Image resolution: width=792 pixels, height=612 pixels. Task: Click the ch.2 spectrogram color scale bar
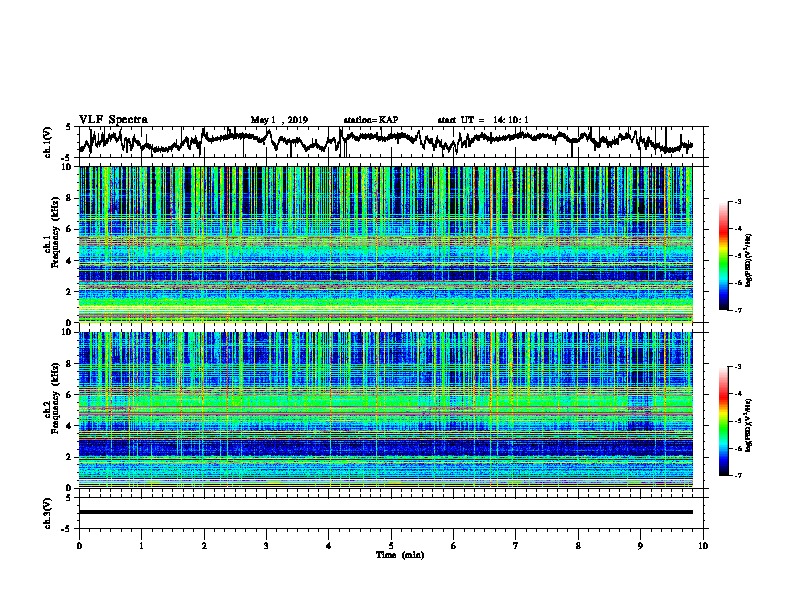coord(723,421)
